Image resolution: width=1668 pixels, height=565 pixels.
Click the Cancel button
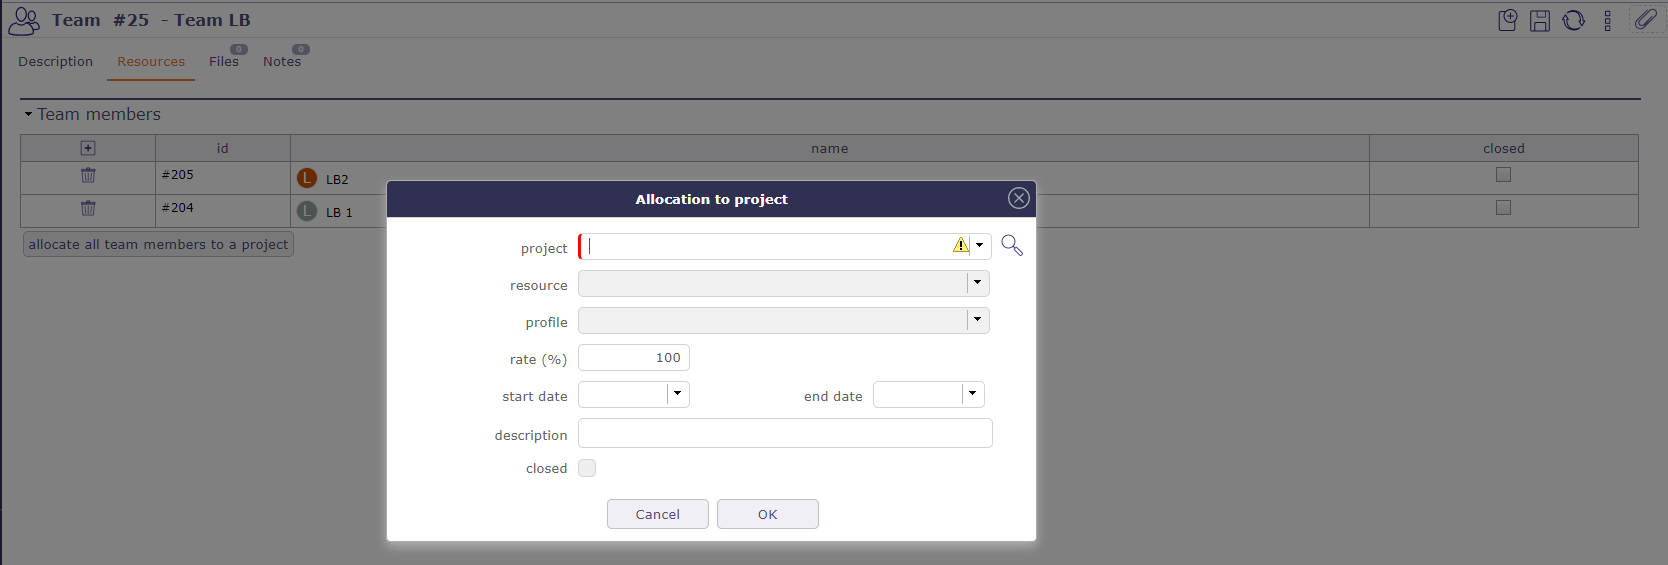[x=658, y=514]
